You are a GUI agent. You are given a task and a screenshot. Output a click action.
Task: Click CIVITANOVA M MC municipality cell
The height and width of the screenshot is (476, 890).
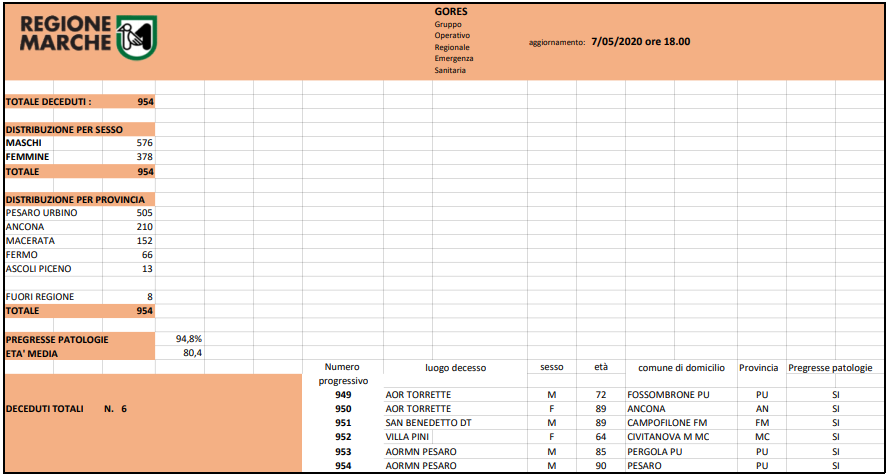point(668,437)
